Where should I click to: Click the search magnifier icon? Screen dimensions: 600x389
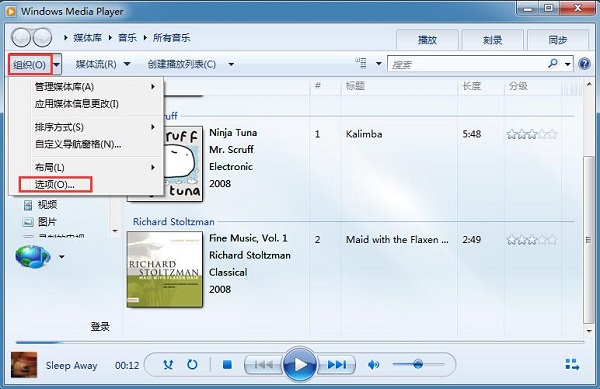pyautogui.click(x=553, y=63)
